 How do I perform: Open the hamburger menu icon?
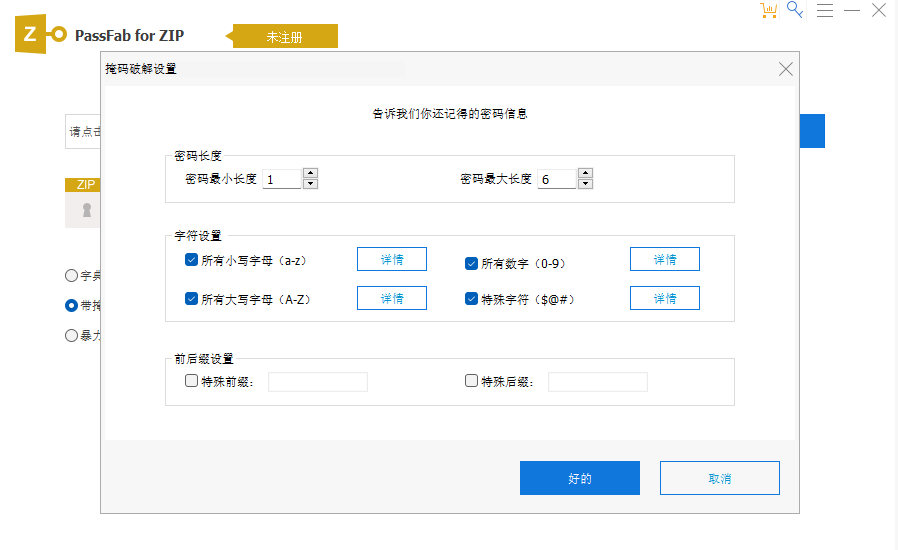coord(825,10)
